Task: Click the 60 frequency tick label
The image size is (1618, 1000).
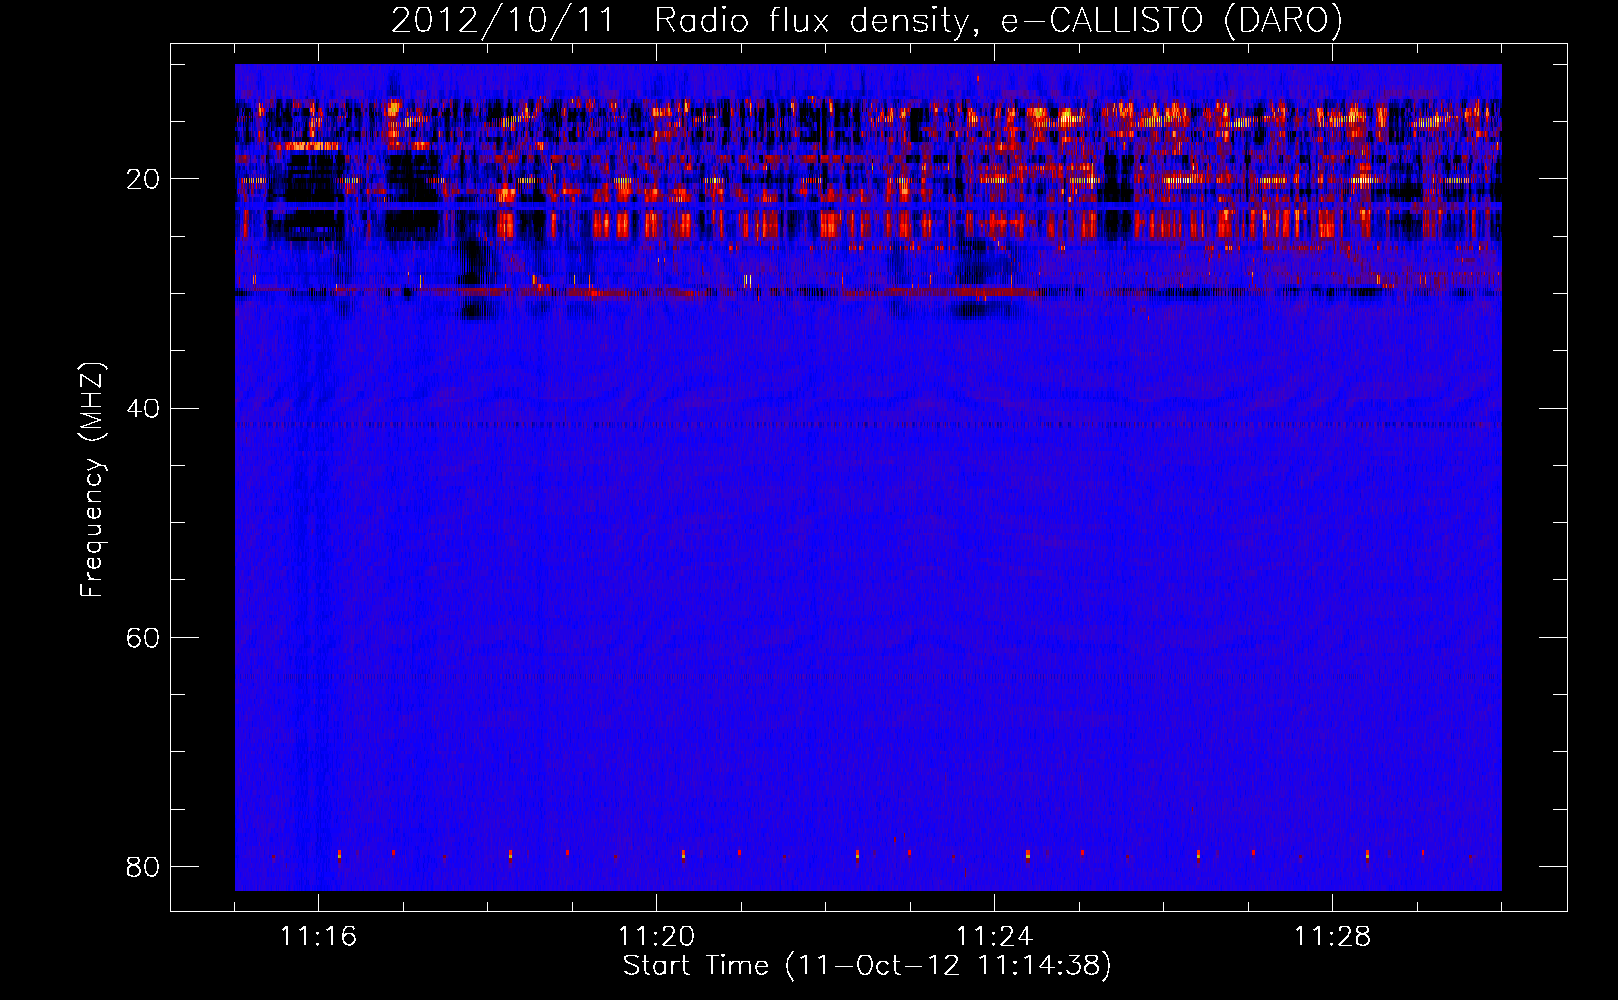Action: (143, 638)
